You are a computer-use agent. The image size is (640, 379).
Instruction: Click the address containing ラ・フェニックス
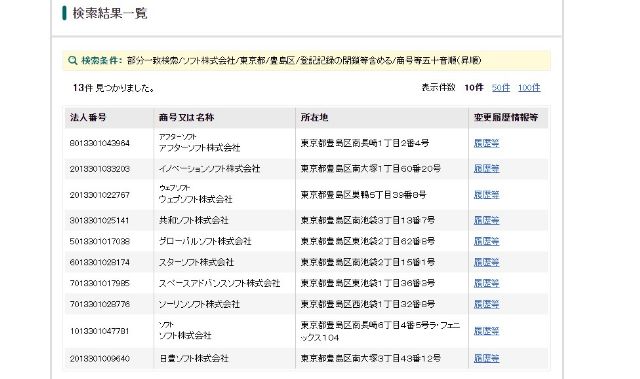click(380, 331)
